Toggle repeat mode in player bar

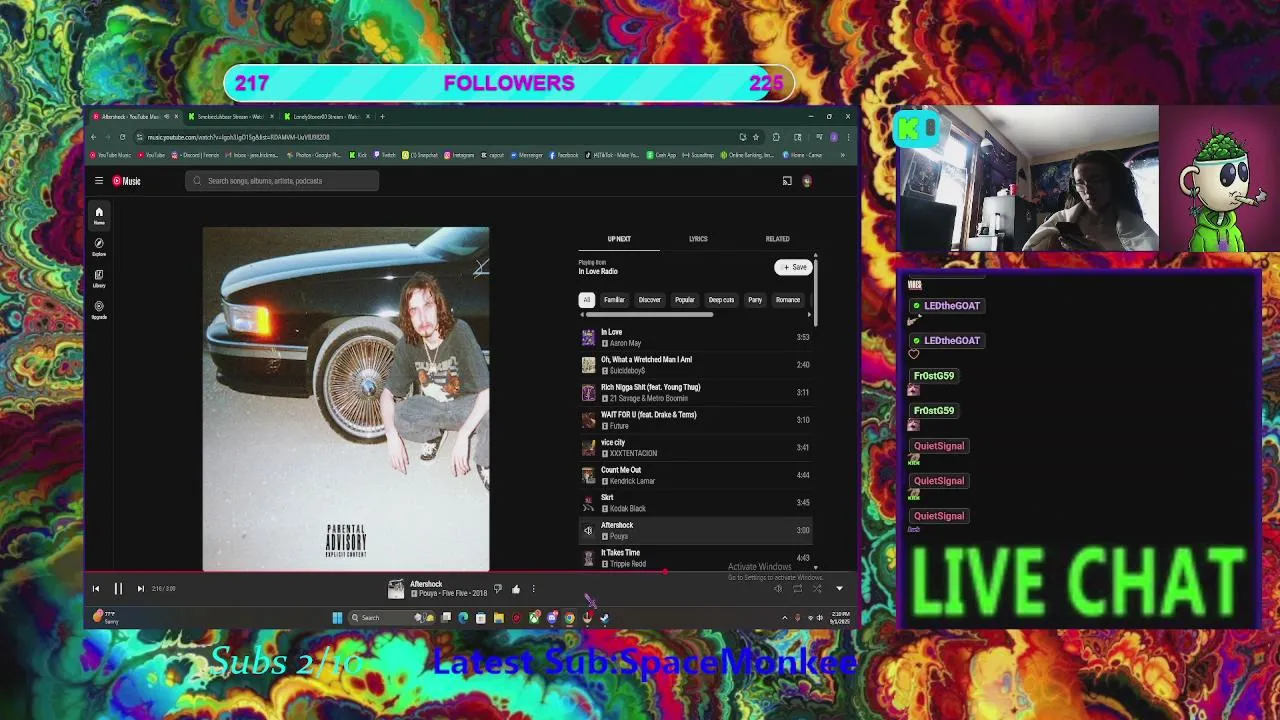[797, 589]
